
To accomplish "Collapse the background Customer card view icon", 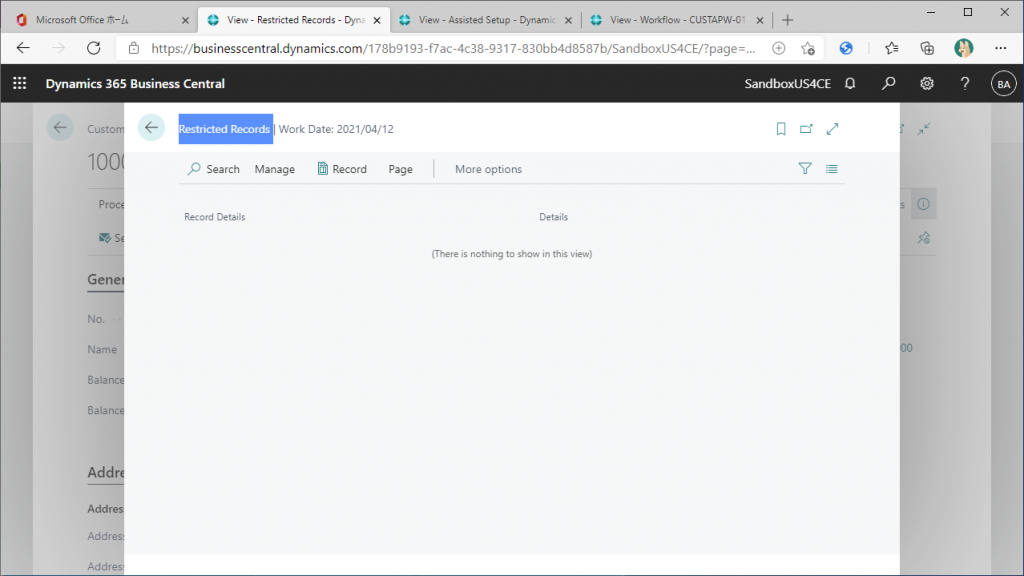I will pyautogui.click(x=923, y=129).
